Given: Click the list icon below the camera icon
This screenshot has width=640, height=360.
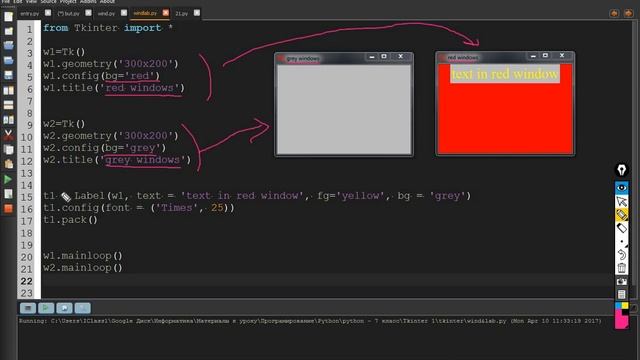Looking at the screenshot, I should [621, 294].
